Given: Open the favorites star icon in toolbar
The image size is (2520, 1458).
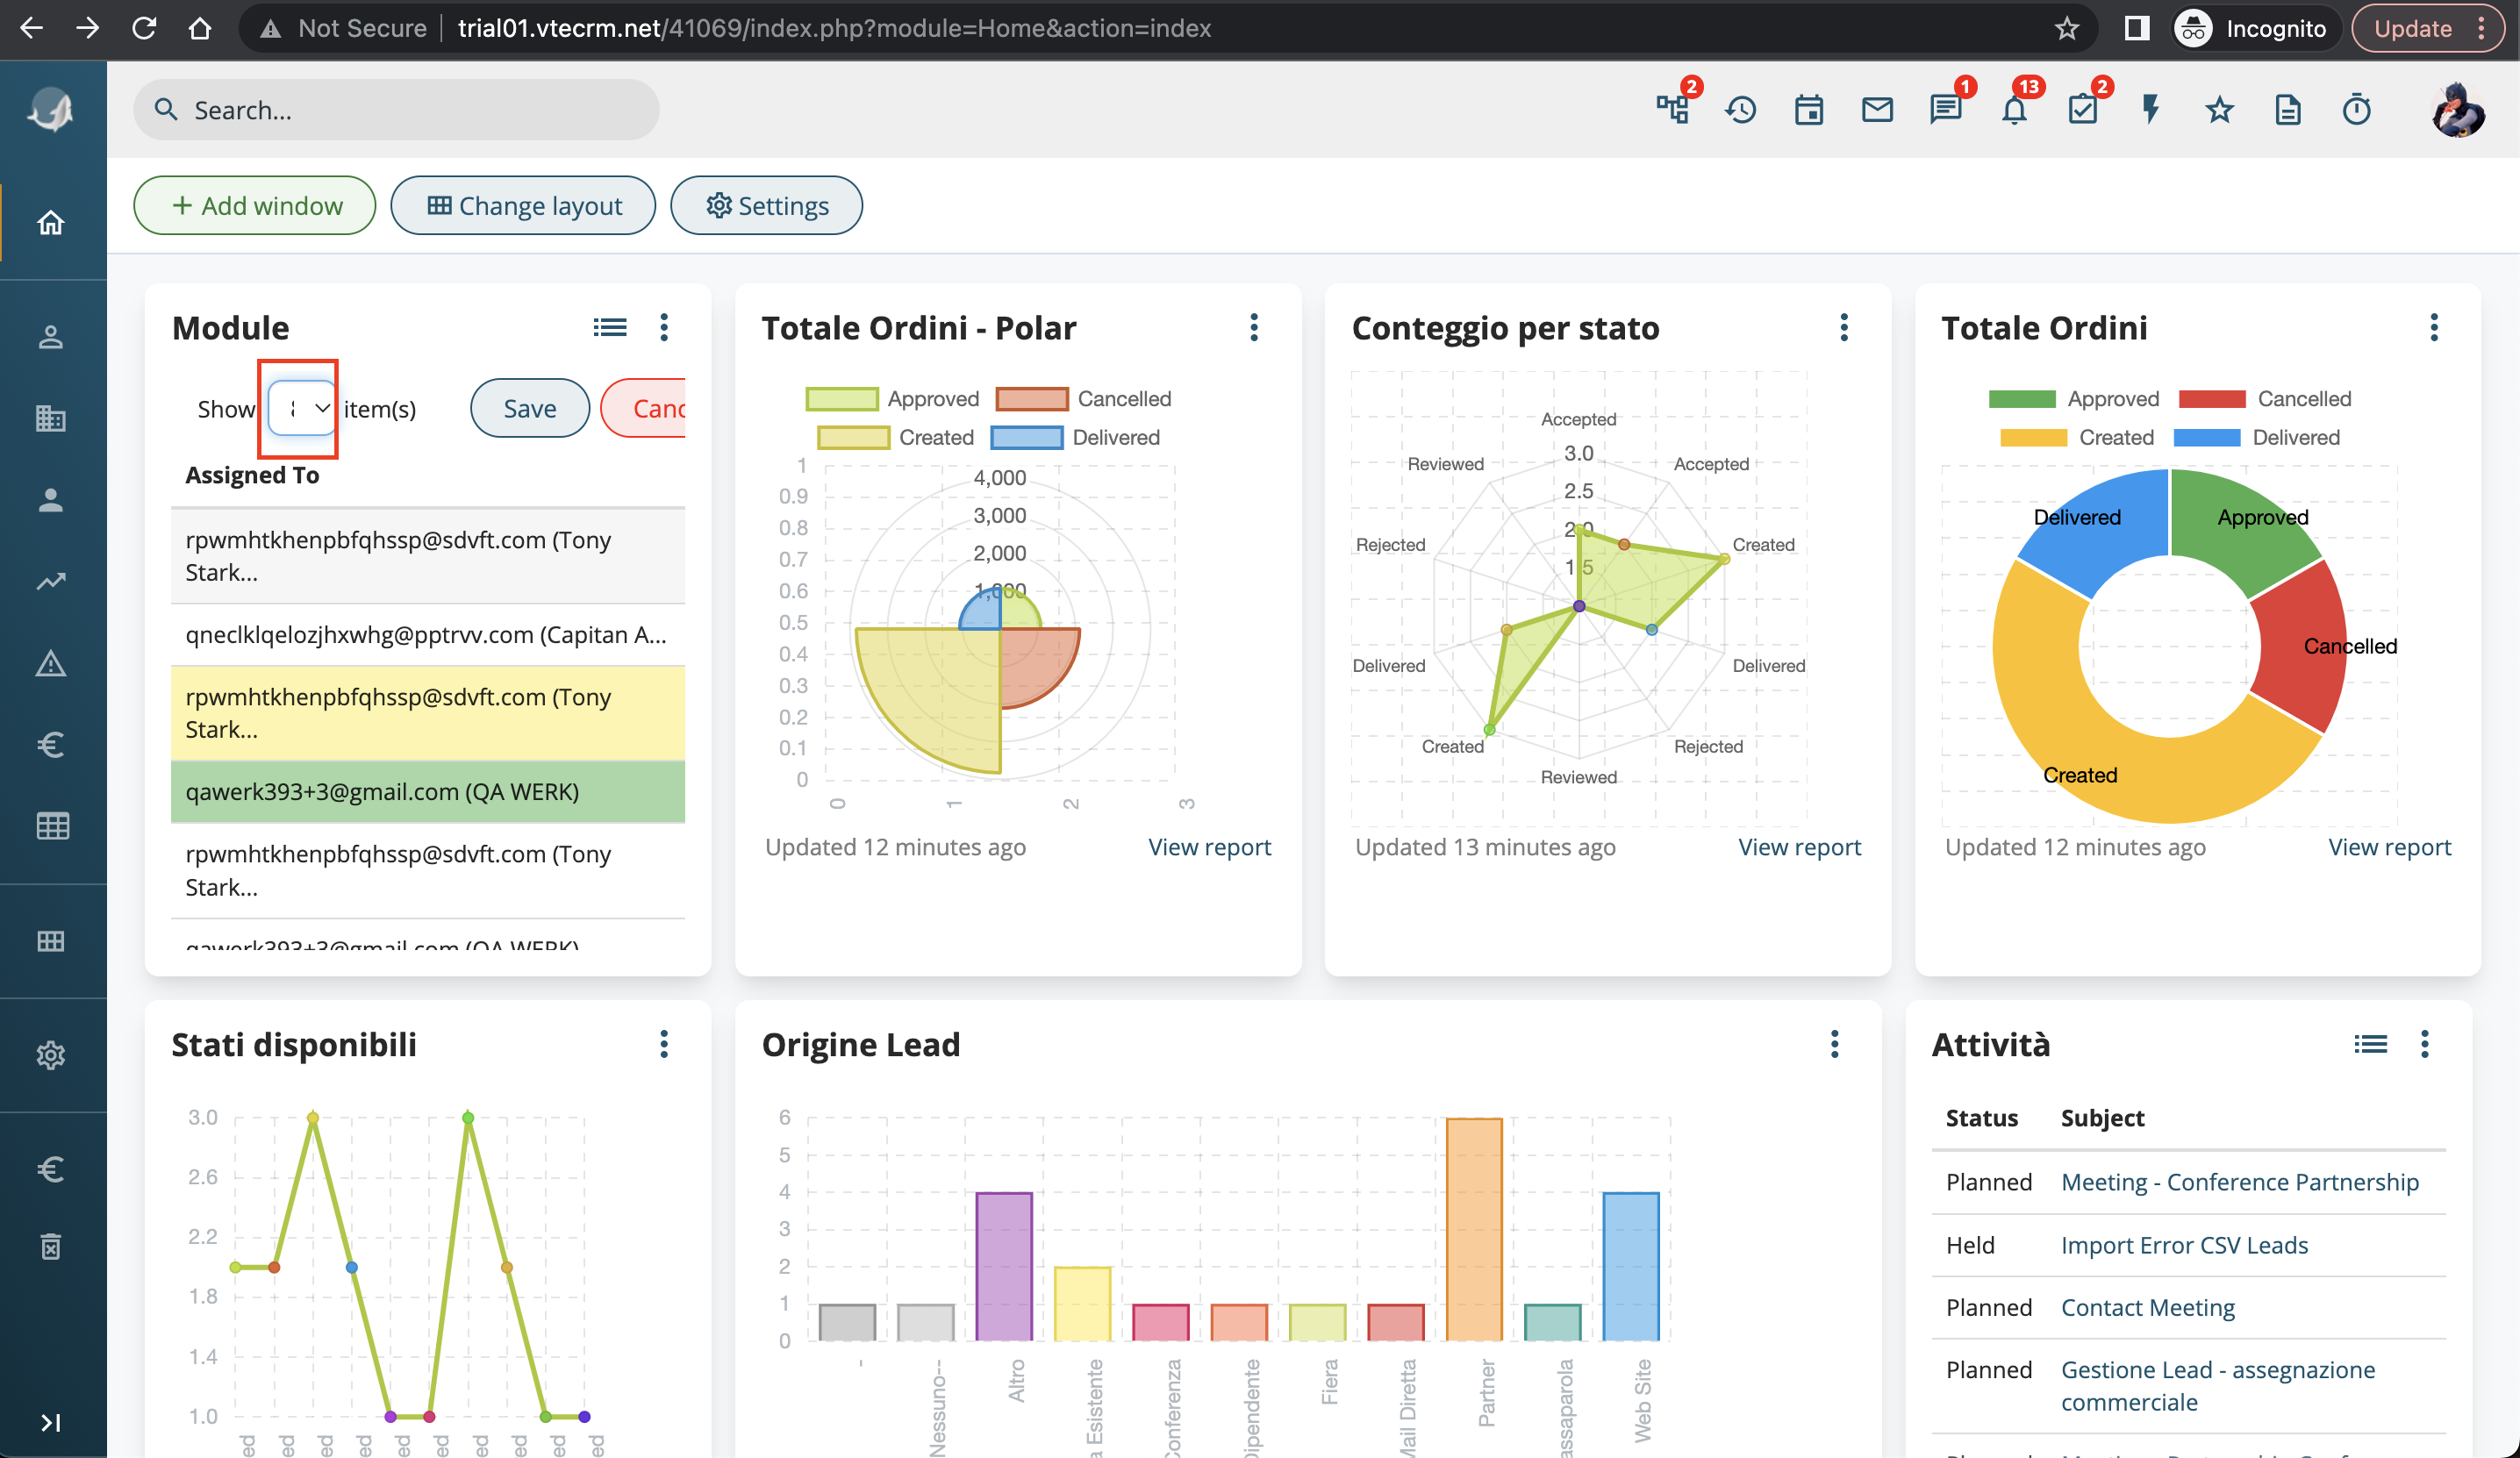Looking at the screenshot, I should pyautogui.click(x=2219, y=109).
